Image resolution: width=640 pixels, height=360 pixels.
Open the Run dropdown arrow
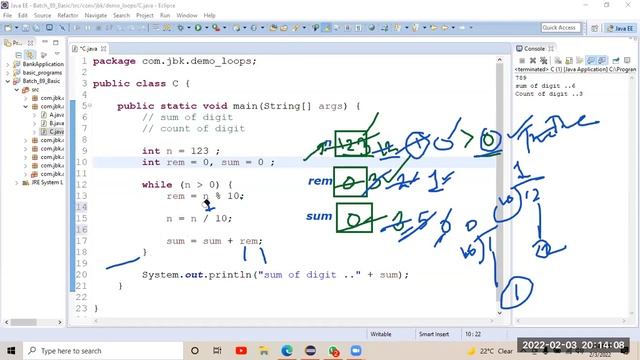coord(207,28)
